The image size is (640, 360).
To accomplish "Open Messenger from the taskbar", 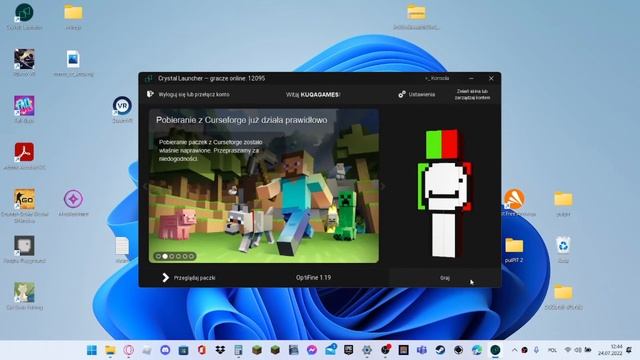I will coord(312,350).
